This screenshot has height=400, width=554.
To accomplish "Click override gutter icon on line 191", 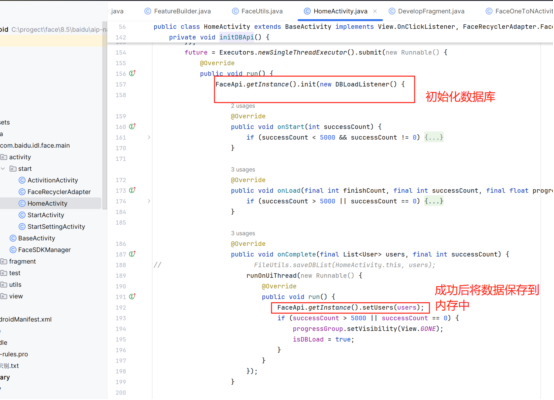I will pyautogui.click(x=132, y=297).
